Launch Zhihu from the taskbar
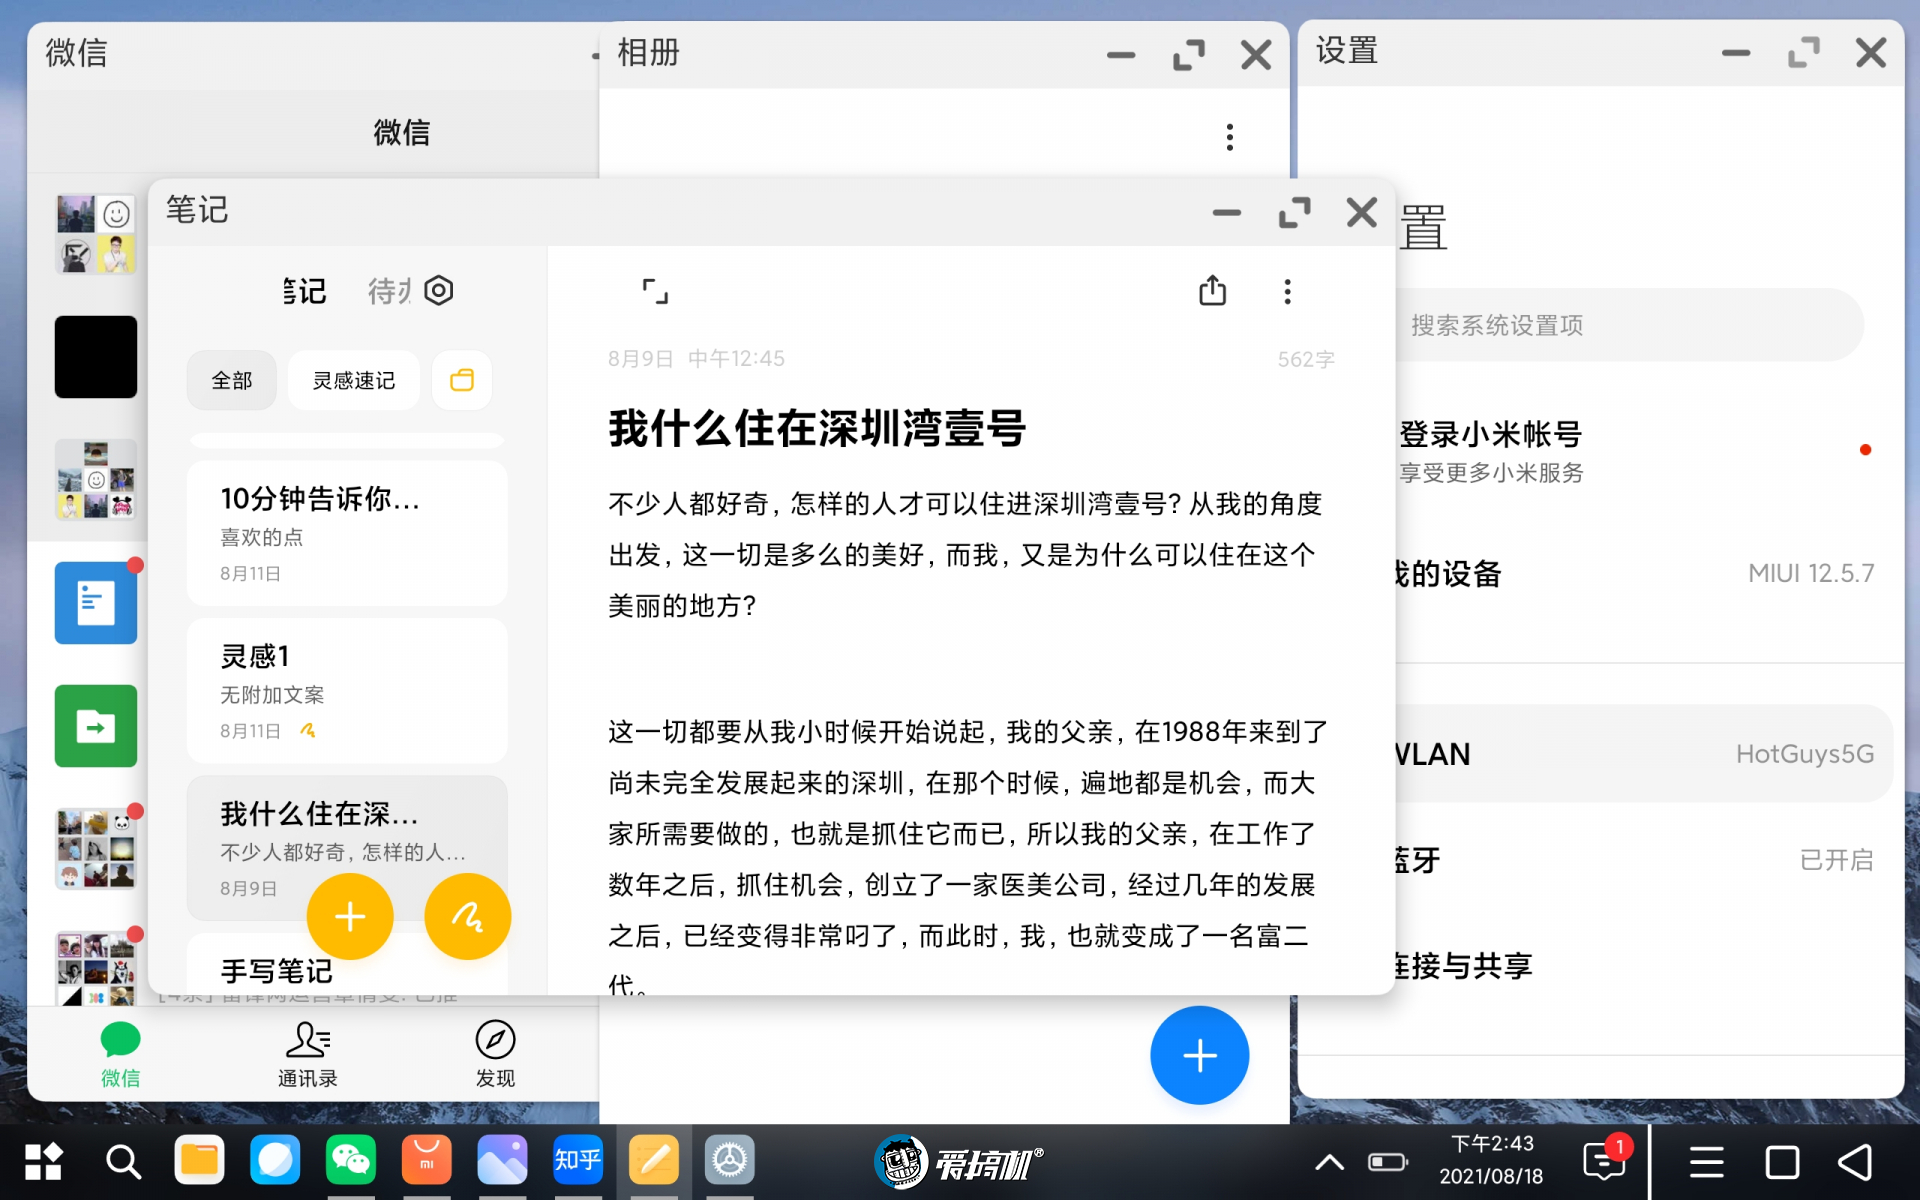This screenshot has width=1920, height=1200. coord(578,1161)
